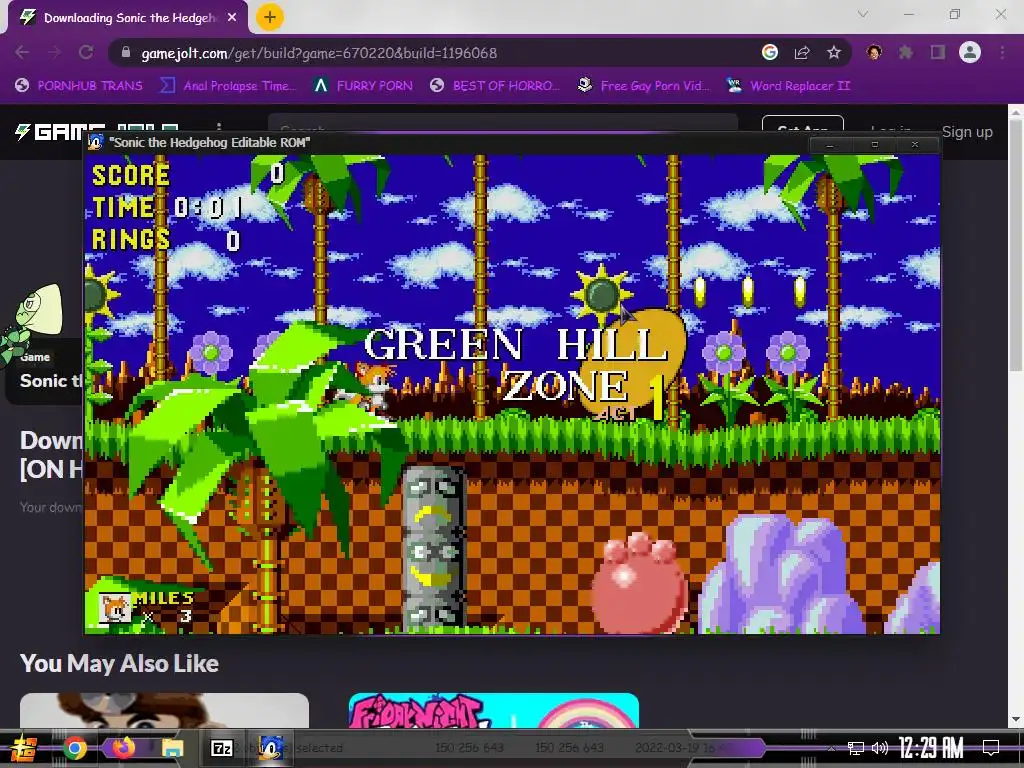Click the gamejolt.com address bar URL
The image size is (1024, 768).
coord(319,53)
